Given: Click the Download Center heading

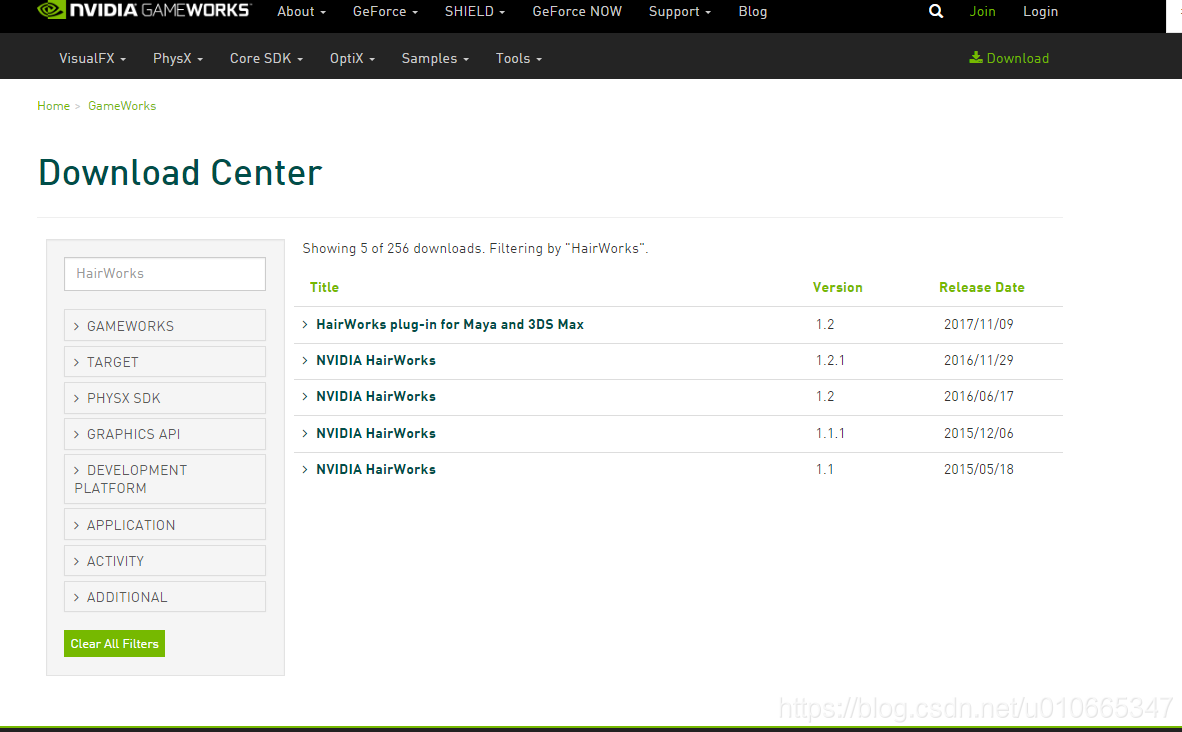Looking at the screenshot, I should [x=180, y=173].
